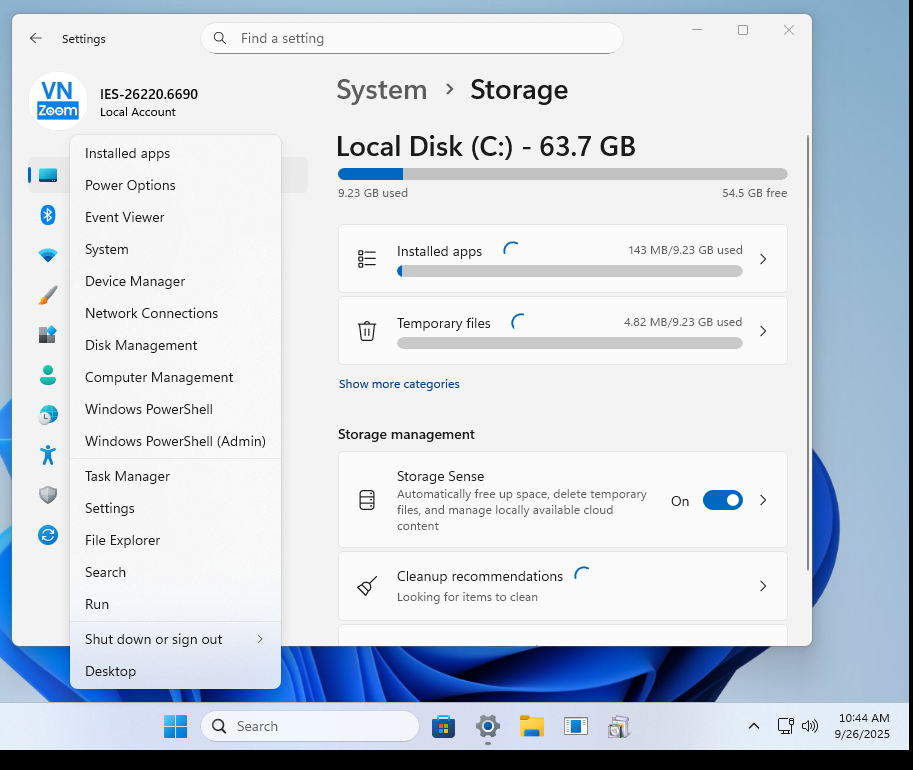Open File Explorer from taskbar
The image size is (913, 770).
pyautogui.click(x=532, y=726)
